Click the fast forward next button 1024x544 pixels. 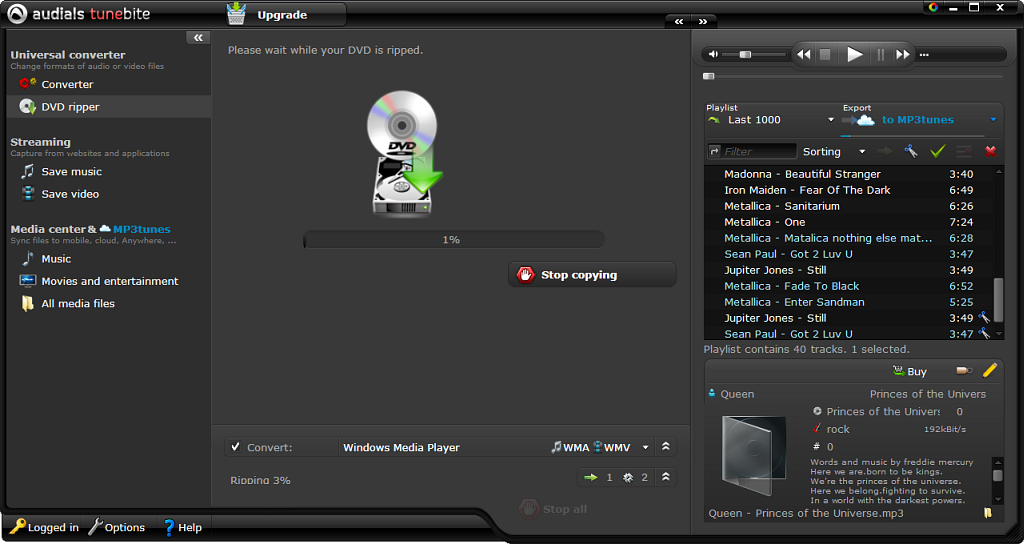pyautogui.click(x=903, y=55)
